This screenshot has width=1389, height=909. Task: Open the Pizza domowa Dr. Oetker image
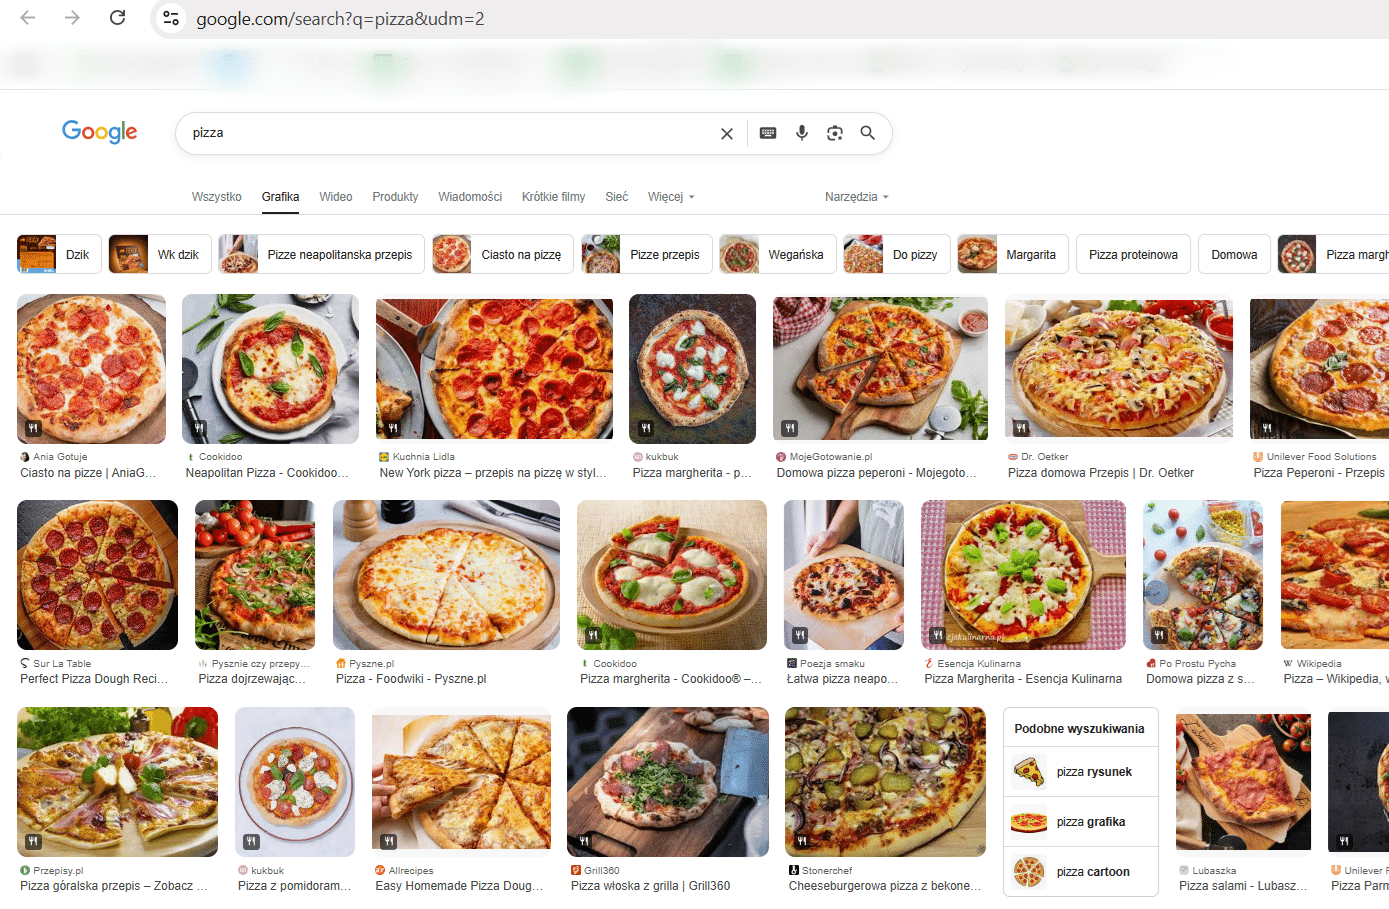pyautogui.click(x=1118, y=369)
